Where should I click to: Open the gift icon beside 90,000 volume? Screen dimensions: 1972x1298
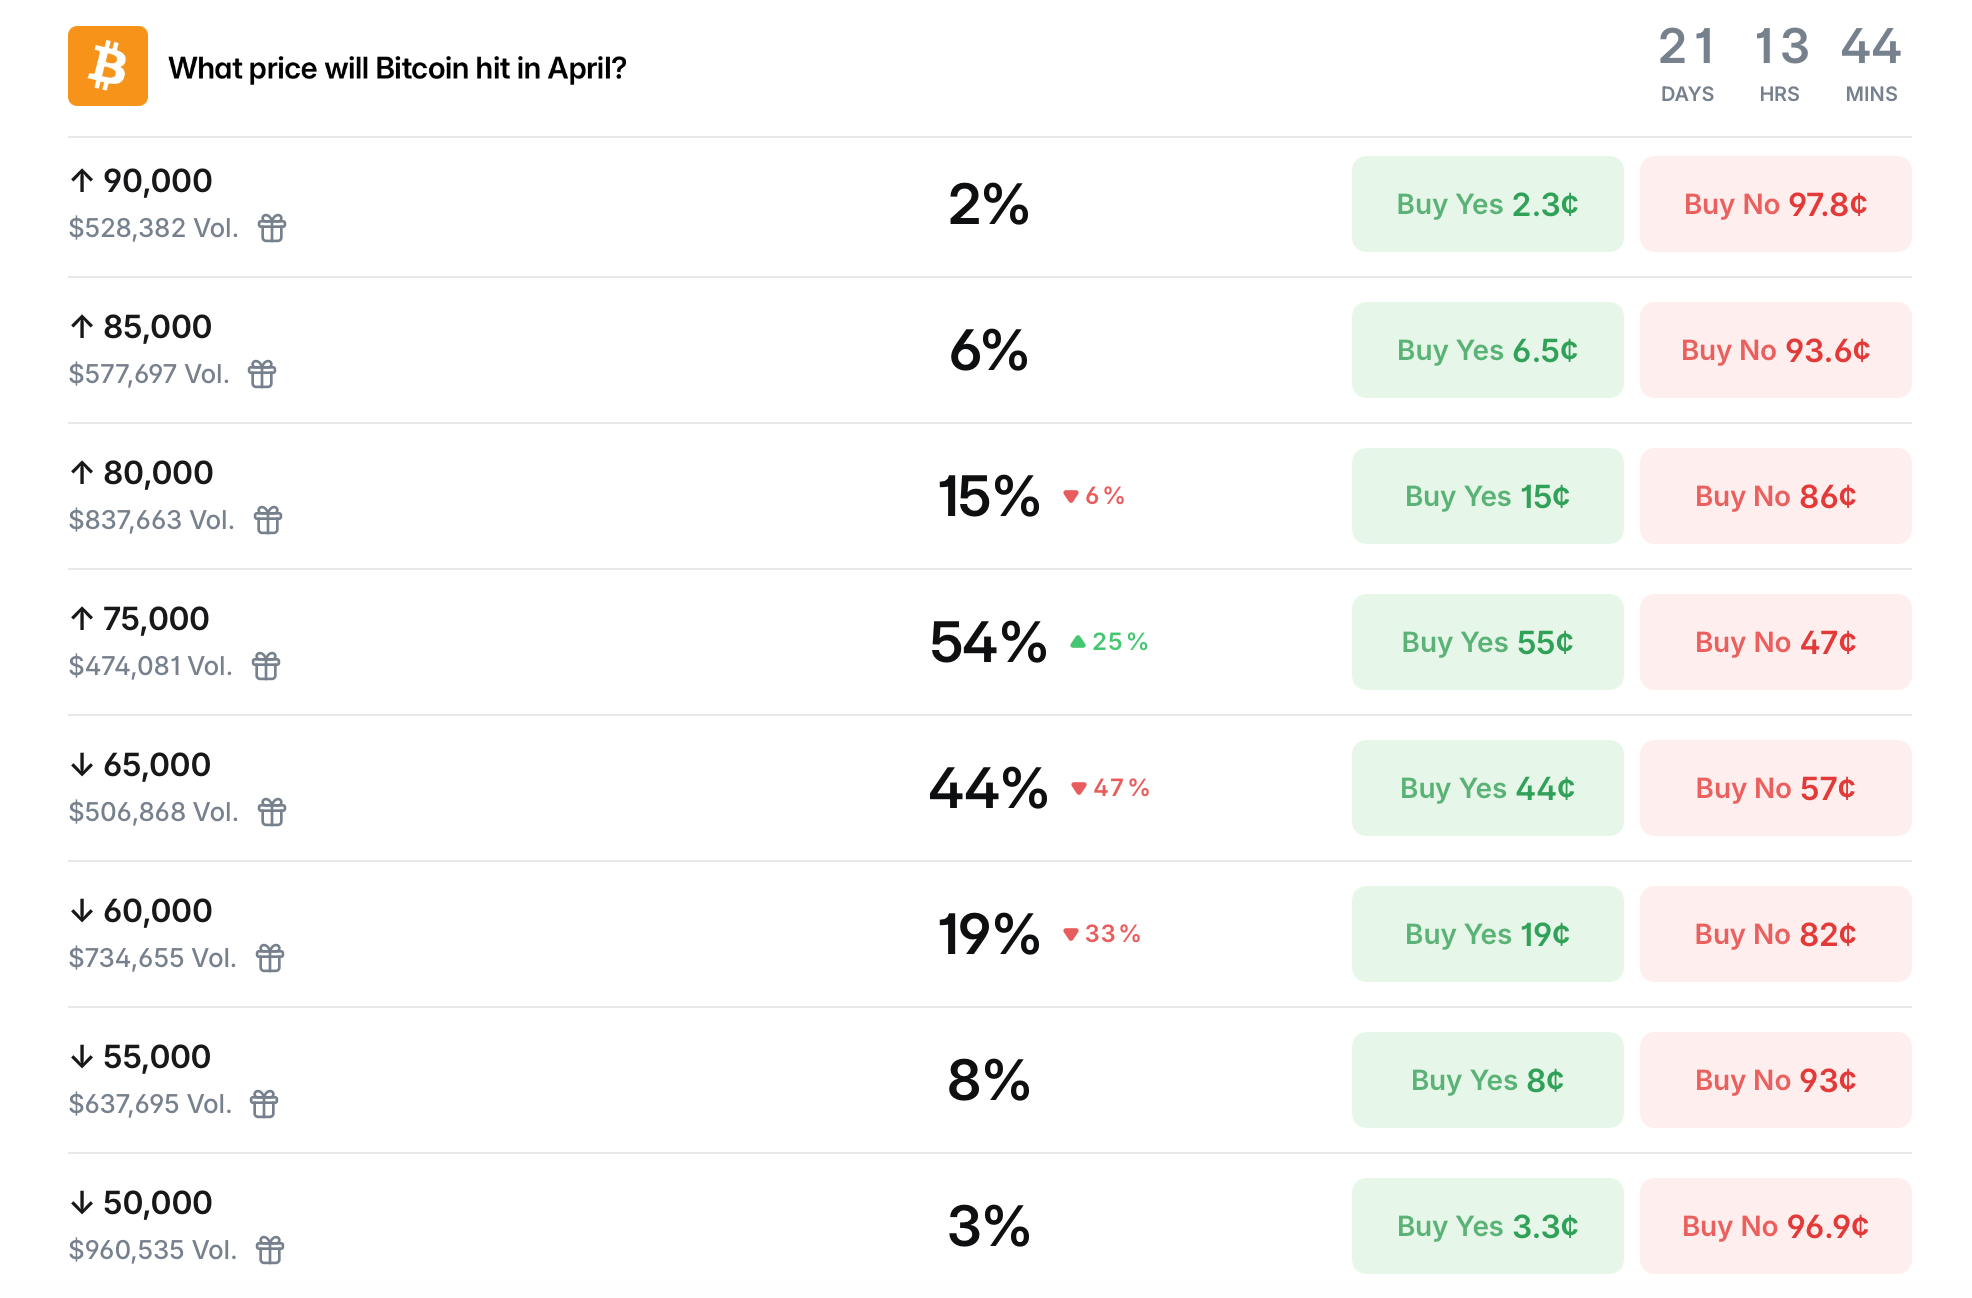click(272, 229)
